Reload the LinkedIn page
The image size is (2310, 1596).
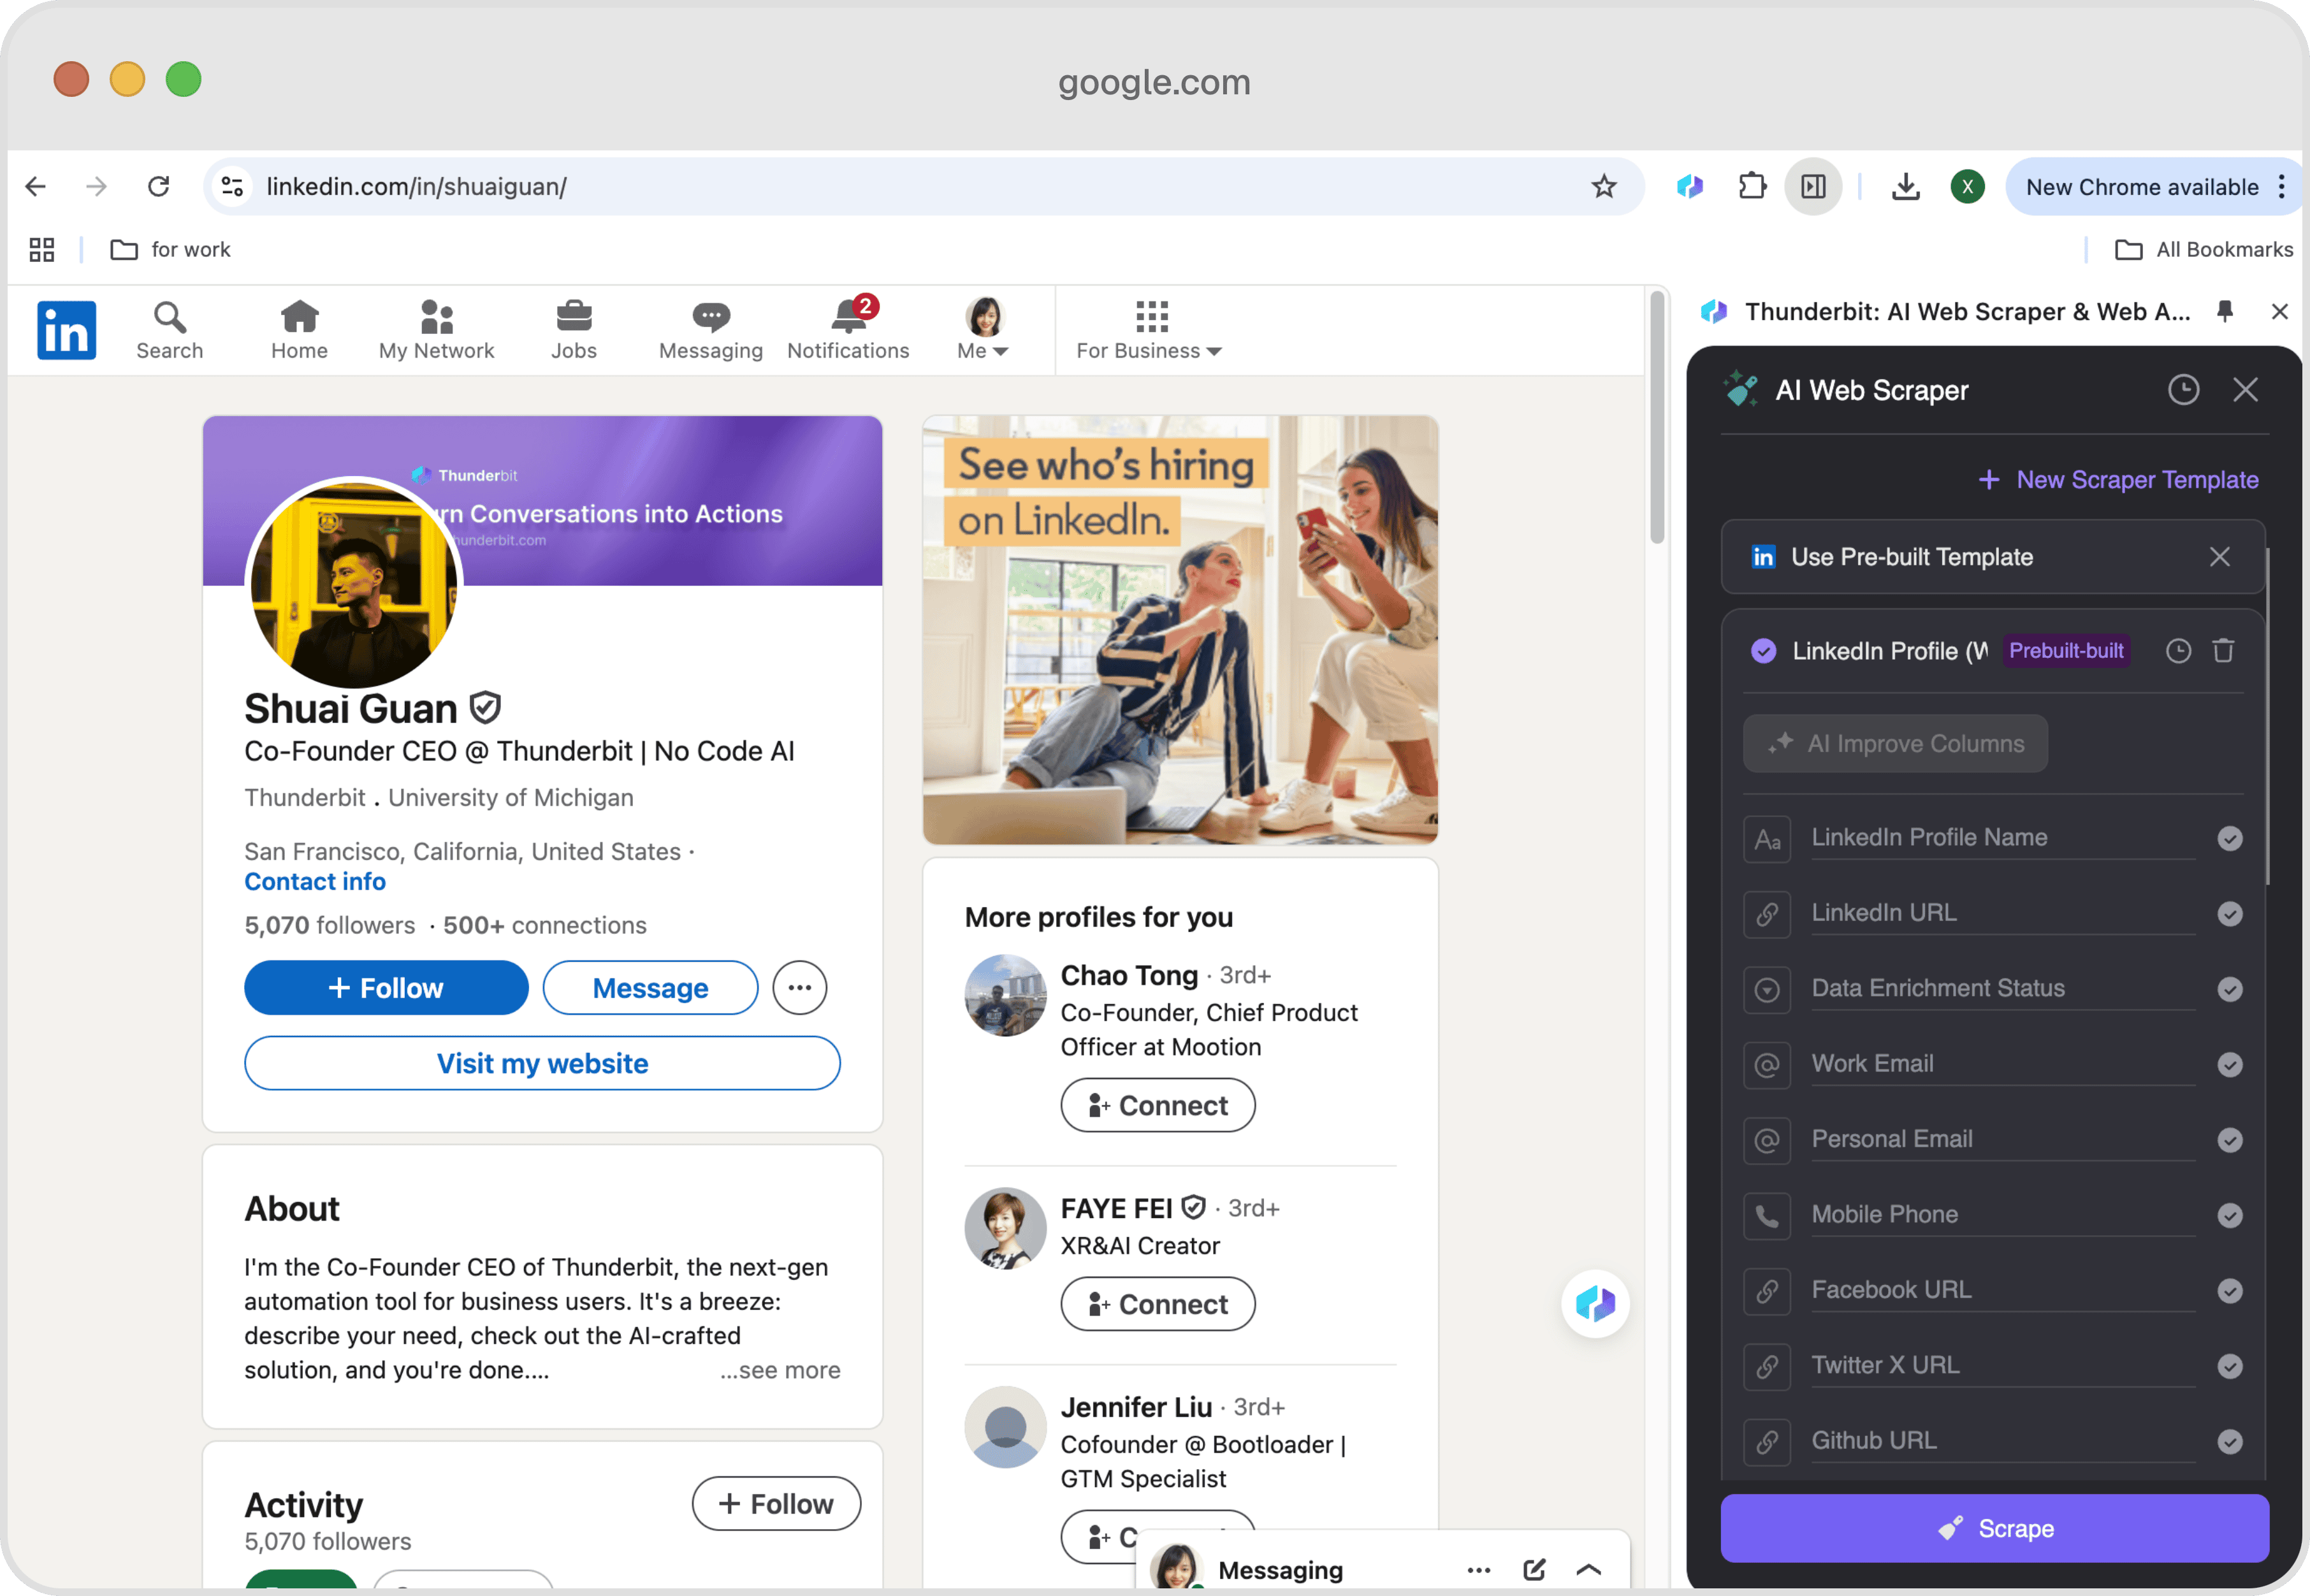(158, 186)
